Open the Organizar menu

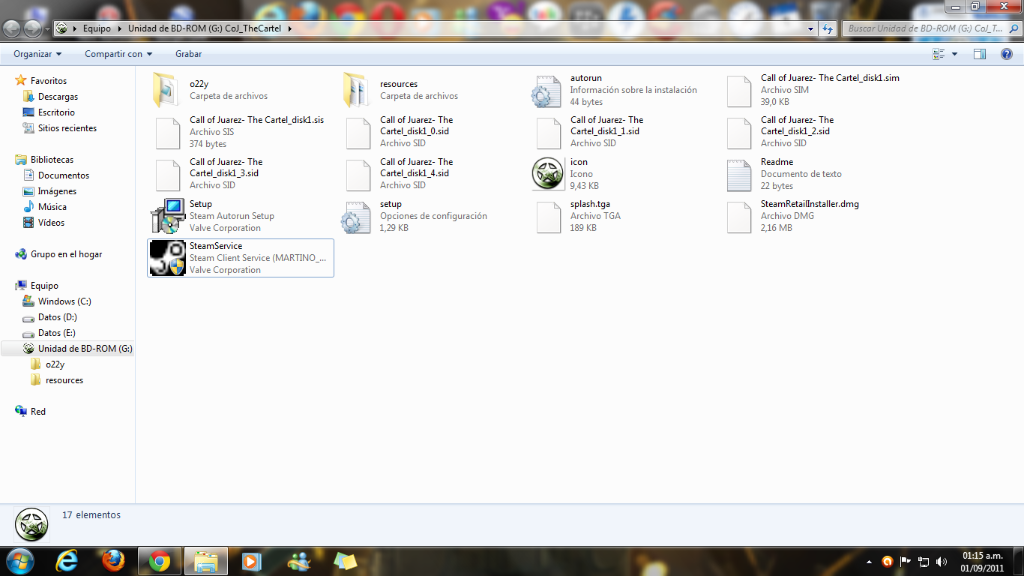(x=37, y=54)
